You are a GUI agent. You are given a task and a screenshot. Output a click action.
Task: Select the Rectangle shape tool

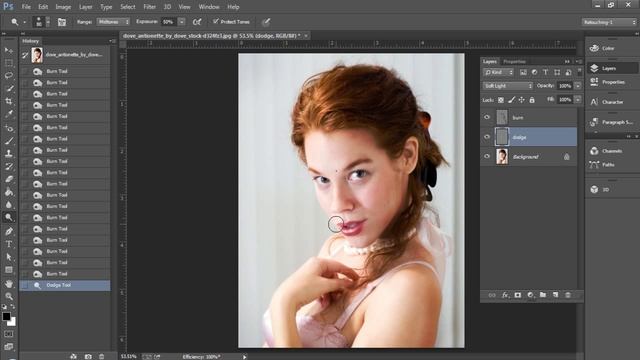coord(9,269)
